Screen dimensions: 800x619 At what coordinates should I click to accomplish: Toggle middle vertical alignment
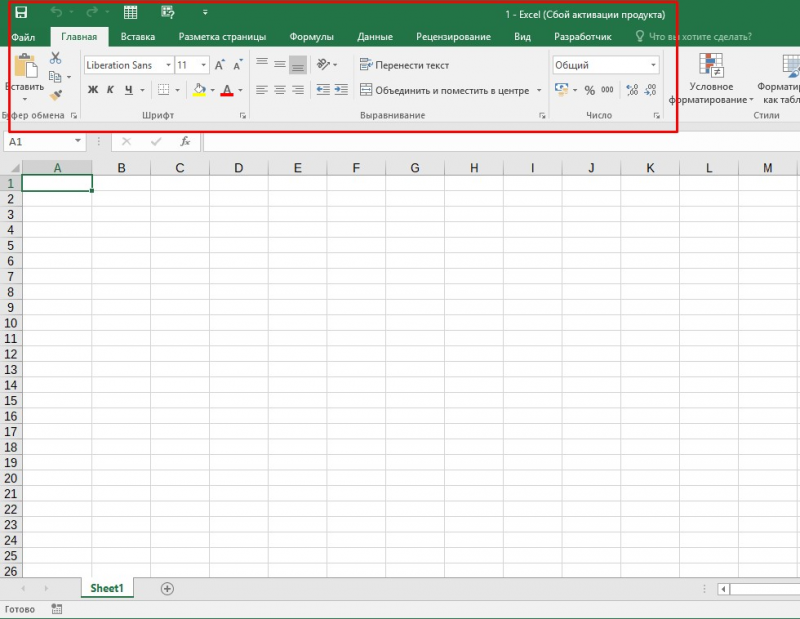pyautogui.click(x=280, y=64)
